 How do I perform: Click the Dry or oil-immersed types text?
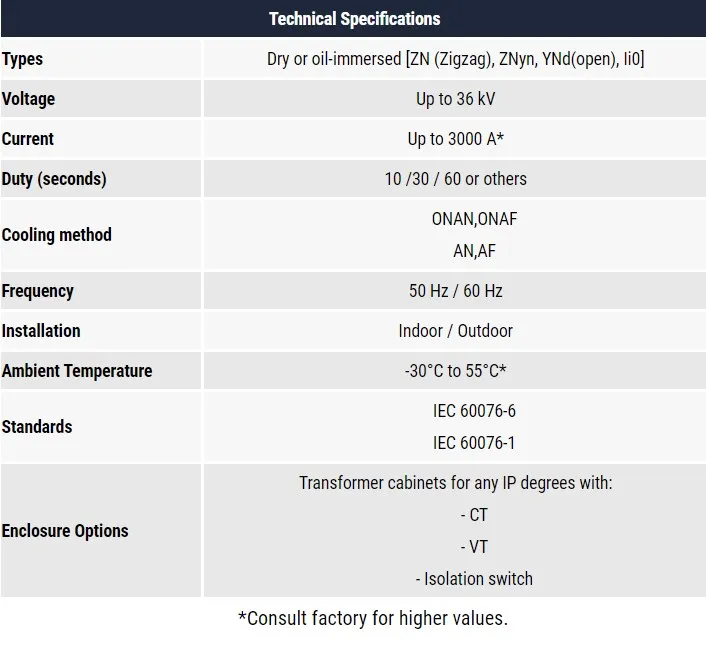pyautogui.click(x=455, y=59)
